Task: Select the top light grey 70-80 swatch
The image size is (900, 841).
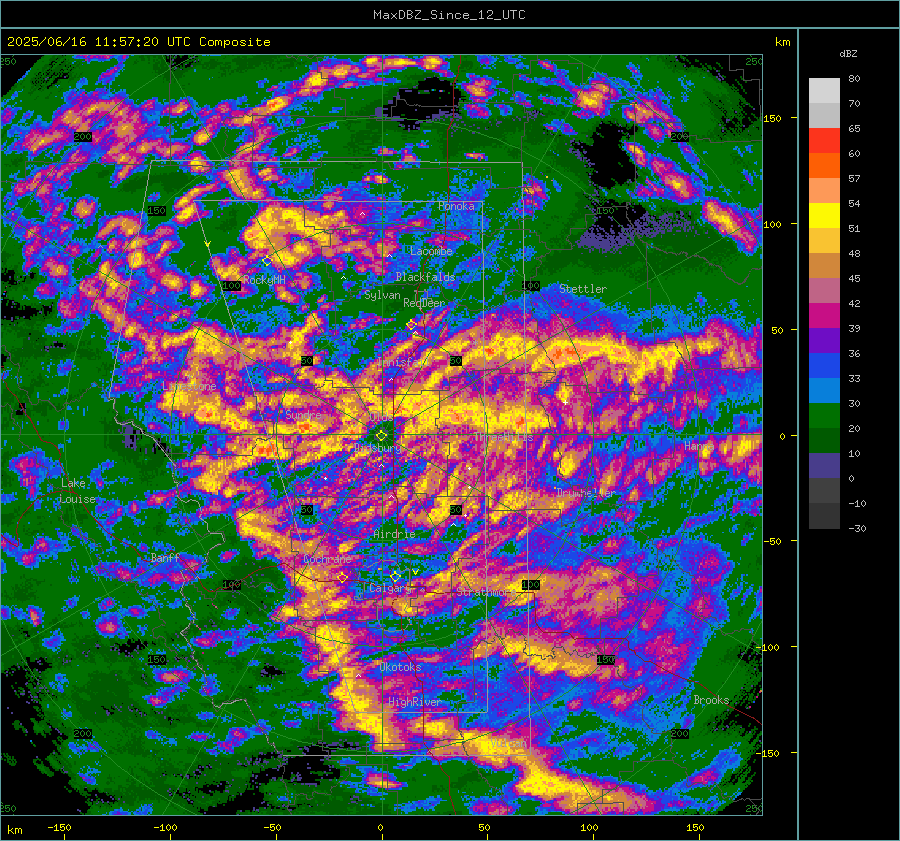Action: pyautogui.click(x=824, y=91)
